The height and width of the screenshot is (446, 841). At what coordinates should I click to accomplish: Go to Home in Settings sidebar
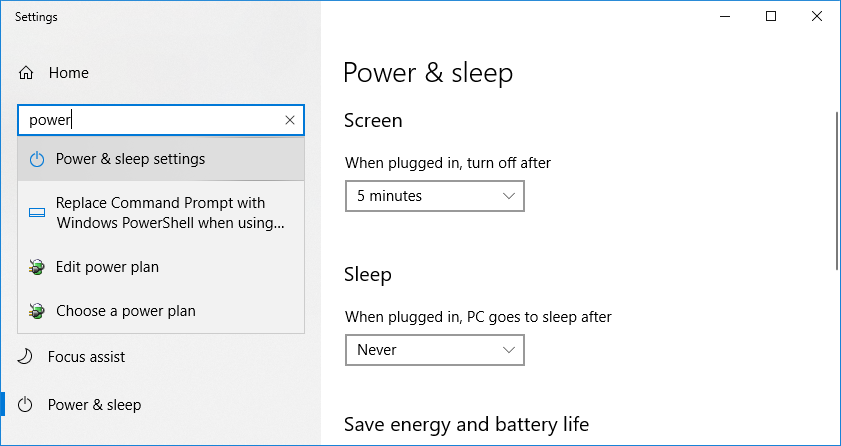pyautogui.click(x=68, y=73)
